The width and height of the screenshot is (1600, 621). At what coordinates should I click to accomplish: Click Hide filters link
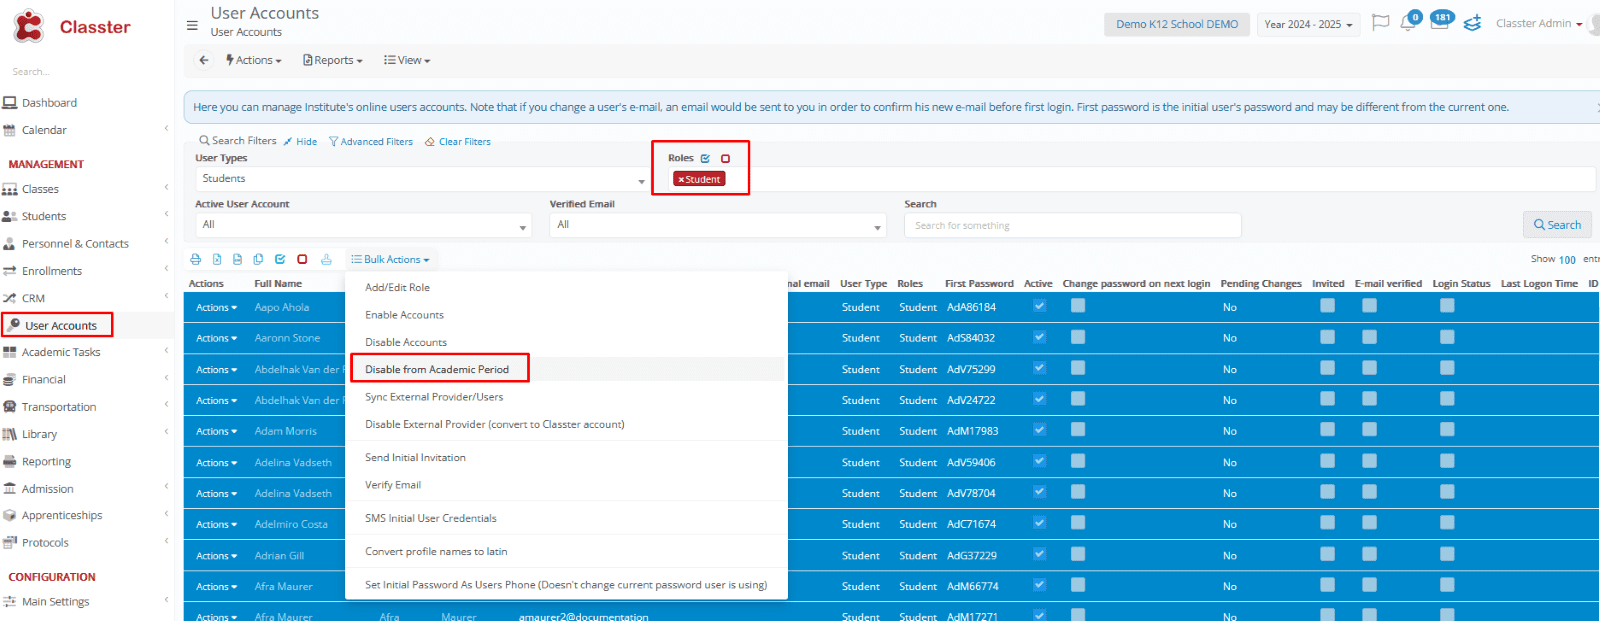(300, 142)
